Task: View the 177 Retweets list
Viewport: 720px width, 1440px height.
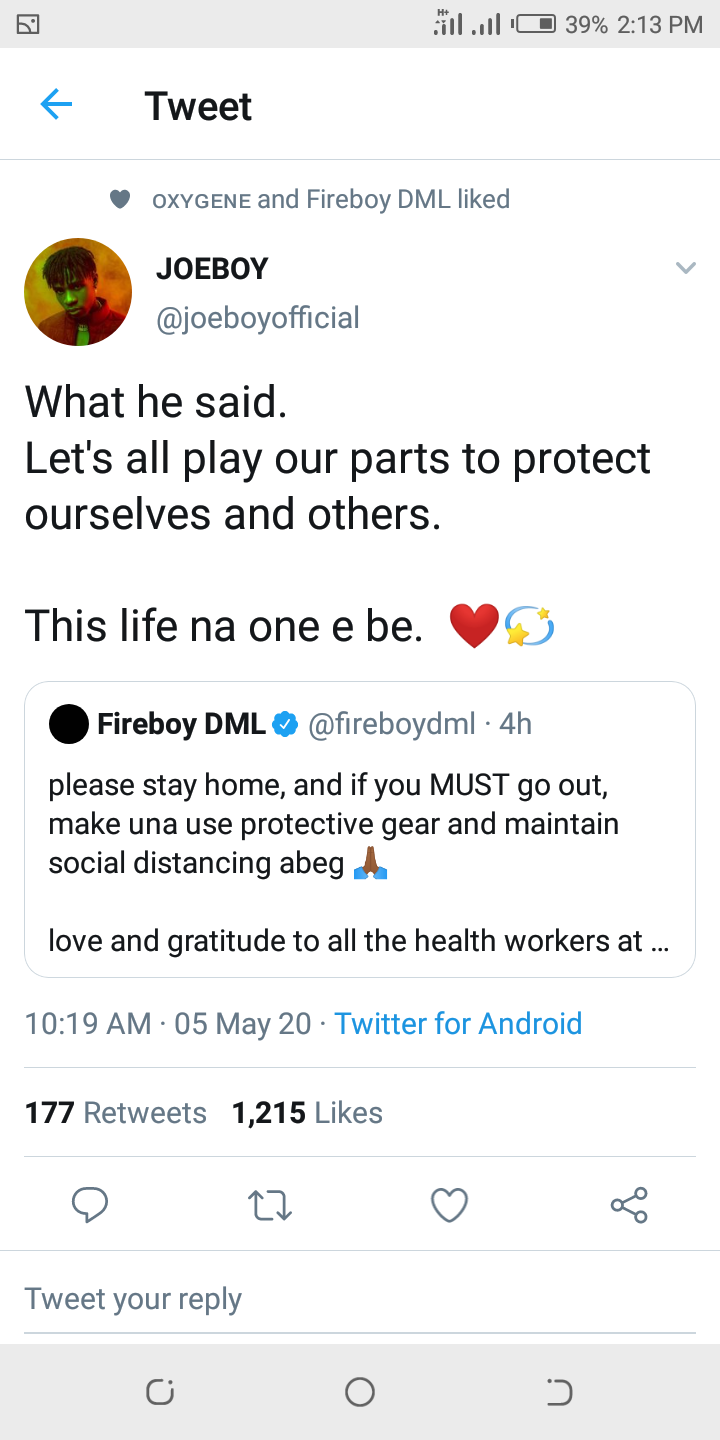Action: [x=116, y=1113]
